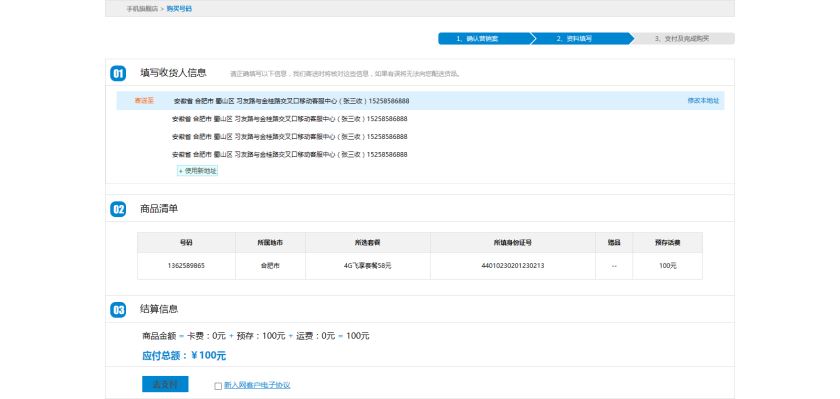Click the 填写收货人信息 section heading

tap(173, 73)
